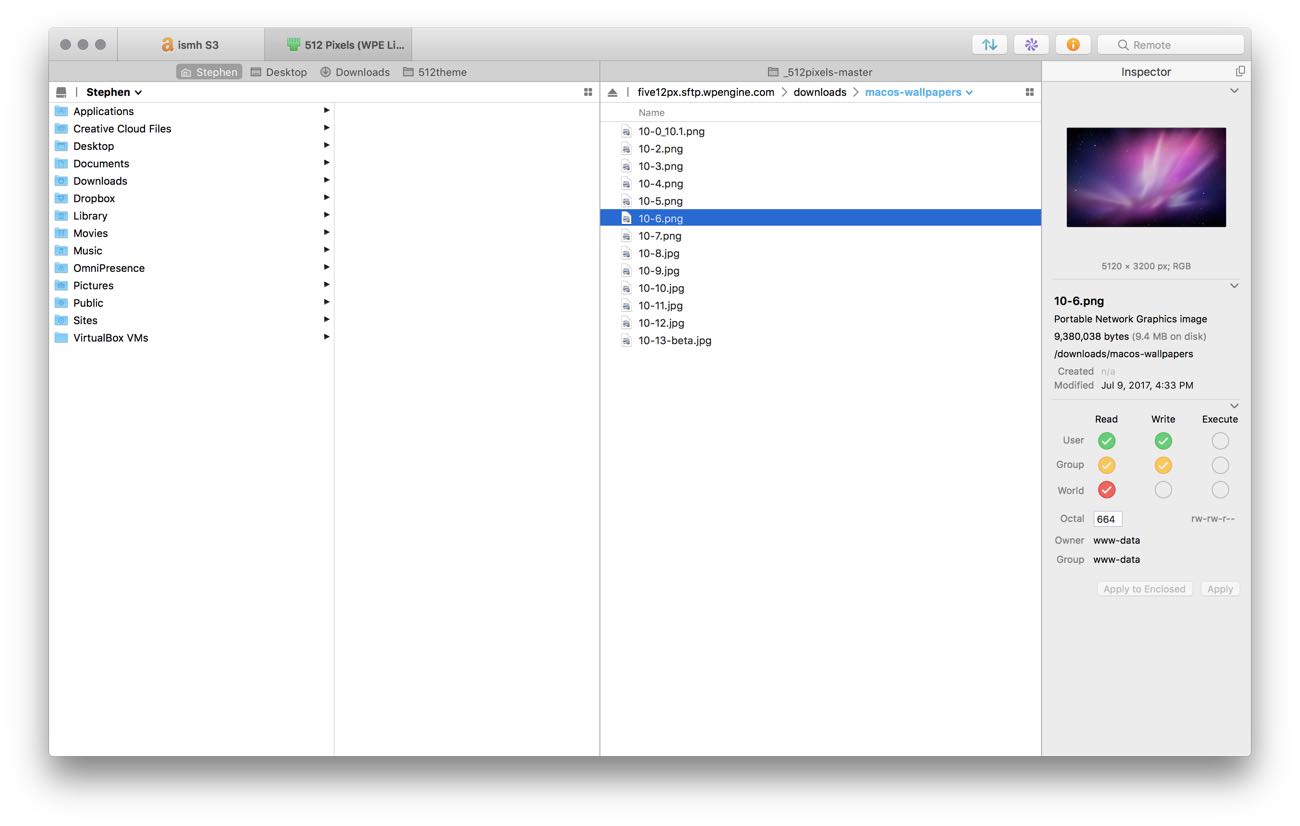Toggle World Execute permission

pos(1220,490)
